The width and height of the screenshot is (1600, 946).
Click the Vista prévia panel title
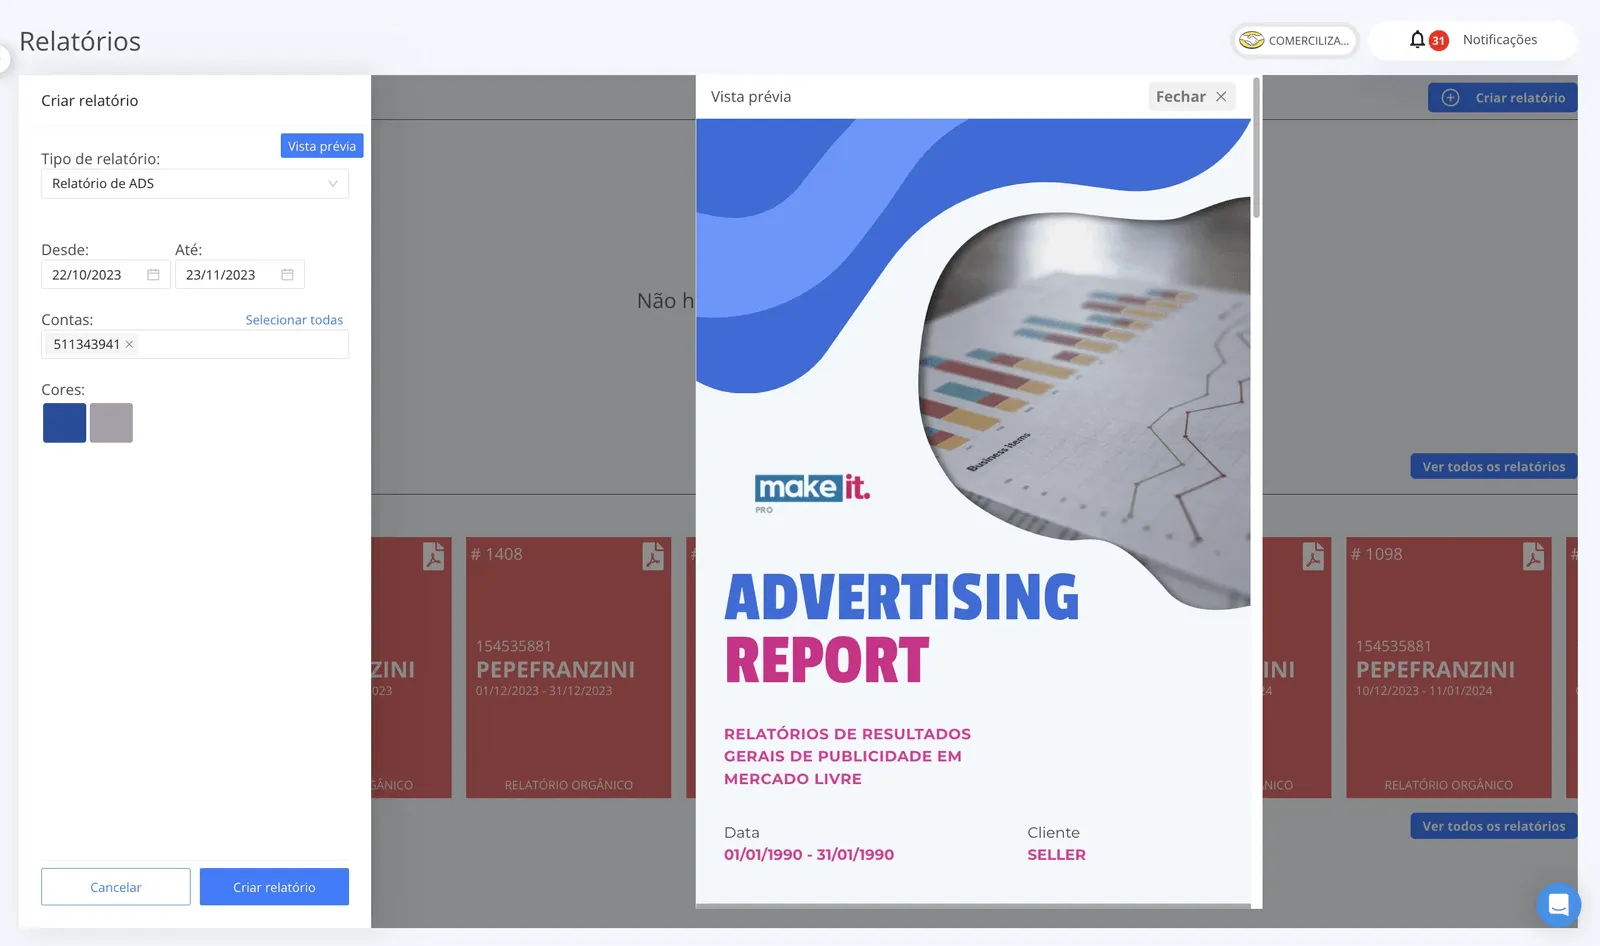click(x=751, y=97)
